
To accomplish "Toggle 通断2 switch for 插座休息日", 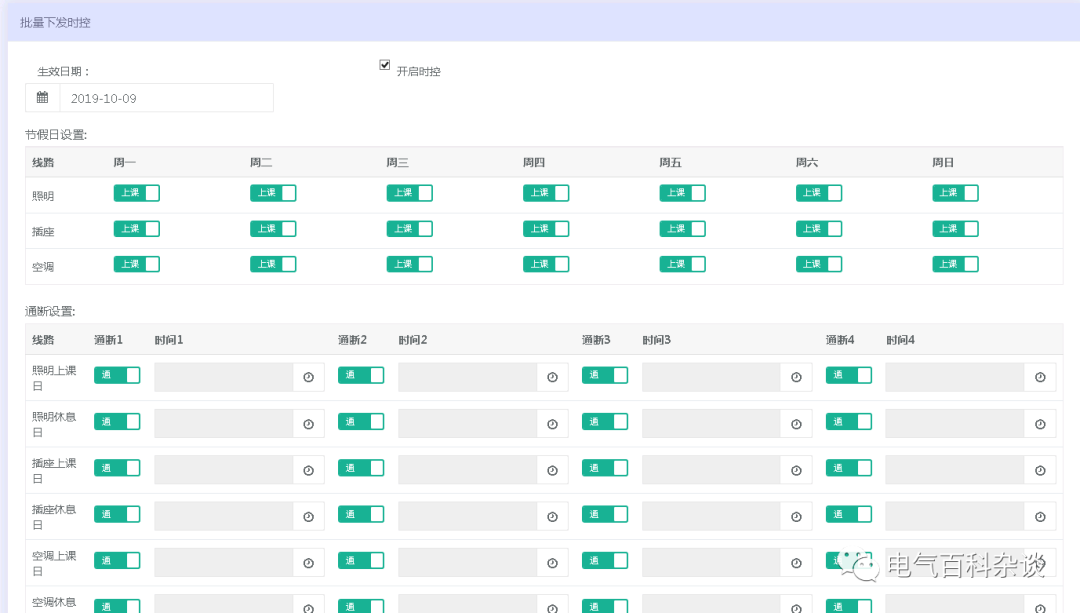I will pyautogui.click(x=361, y=514).
